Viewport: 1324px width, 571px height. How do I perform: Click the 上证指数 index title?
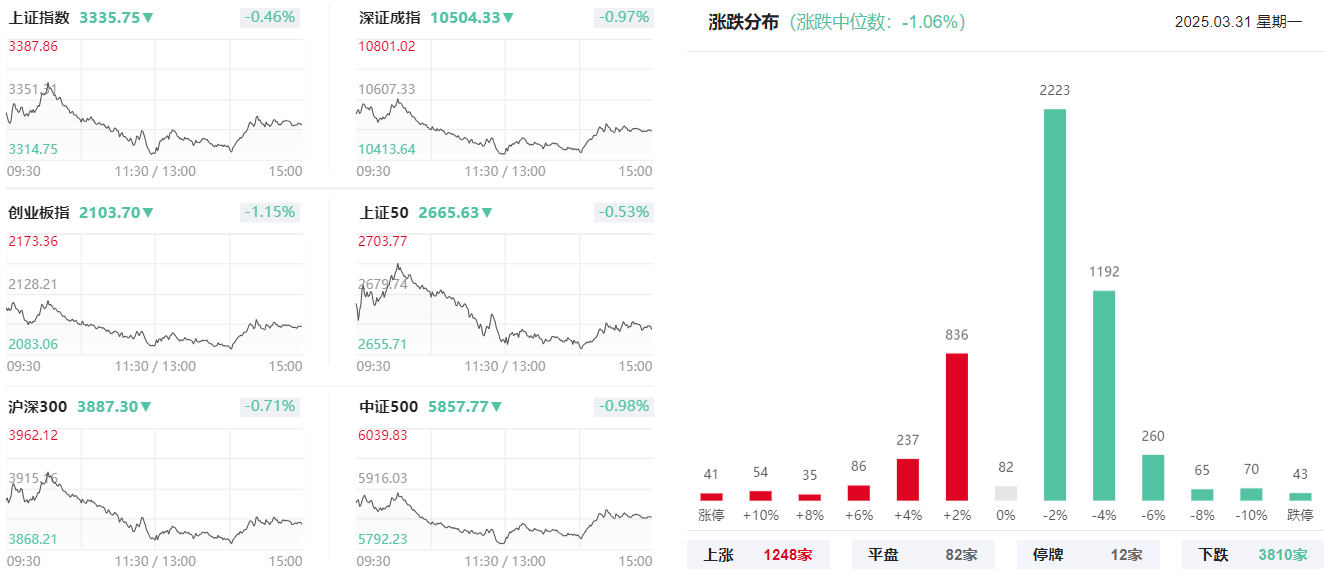(x=39, y=17)
